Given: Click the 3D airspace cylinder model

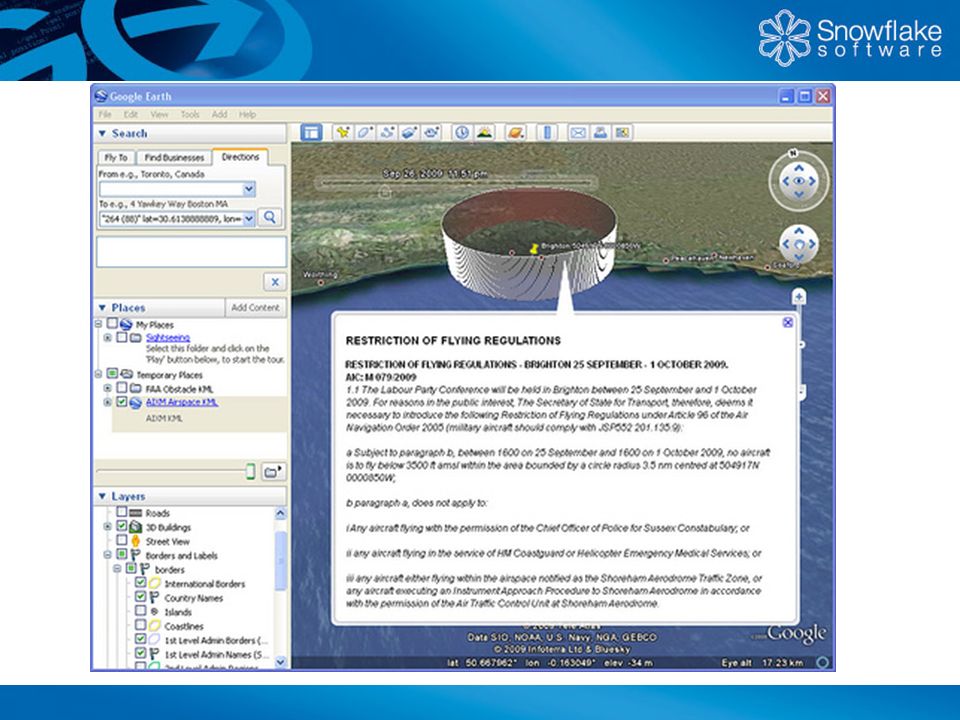Looking at the screenshot, I should click(529, 245).
